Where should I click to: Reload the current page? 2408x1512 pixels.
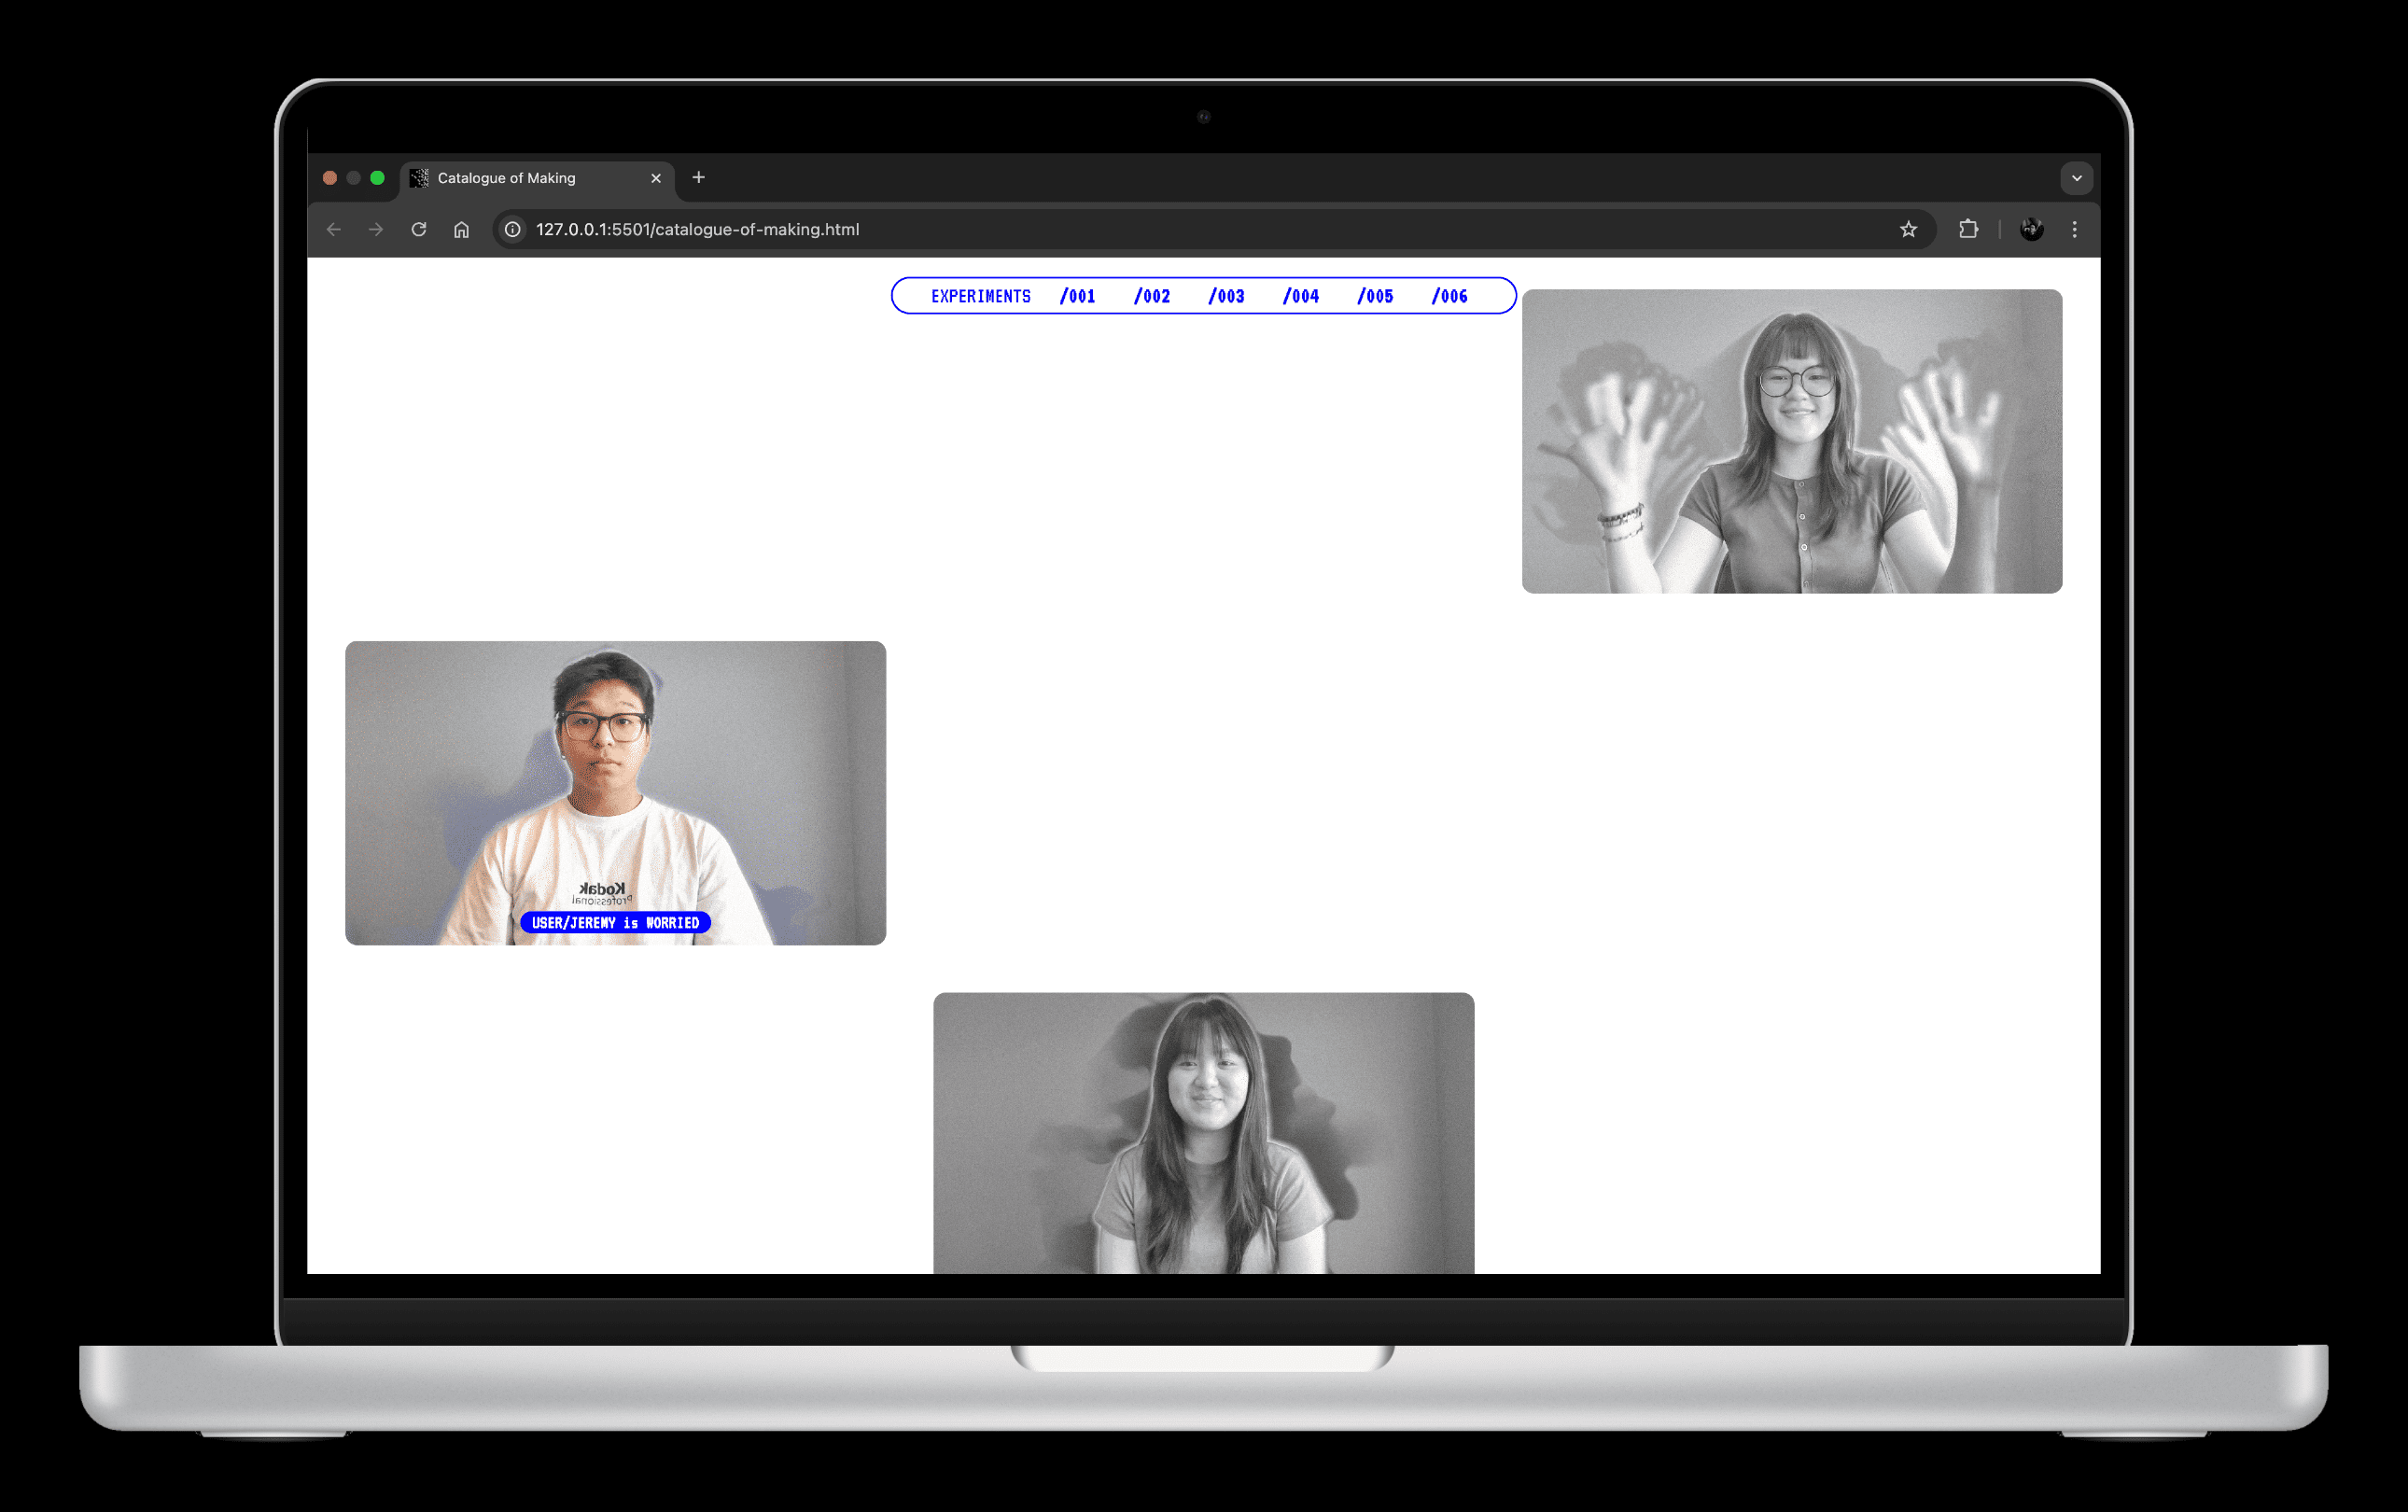(419, 229)
